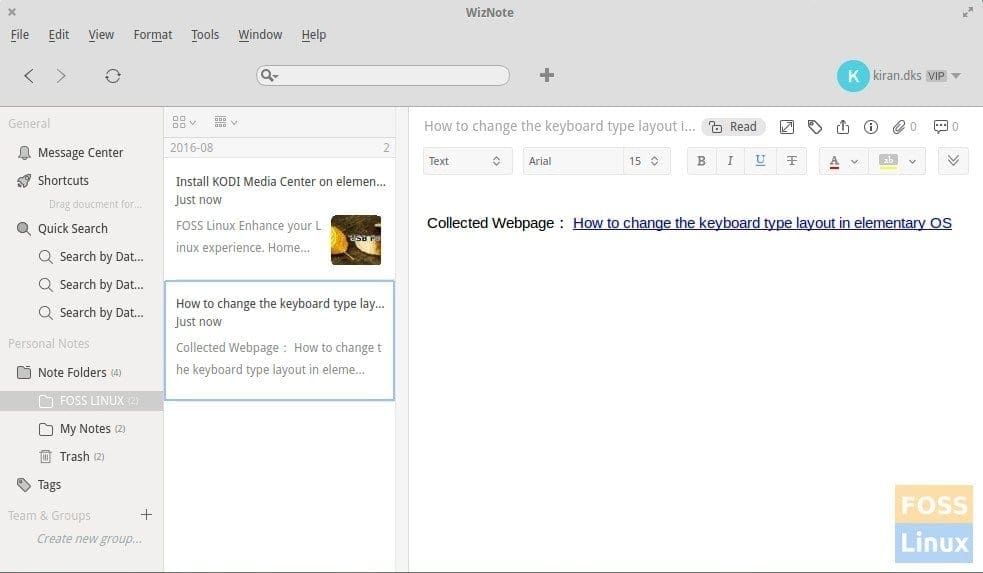Click the KODI note thumbnail image

(356, 240)
